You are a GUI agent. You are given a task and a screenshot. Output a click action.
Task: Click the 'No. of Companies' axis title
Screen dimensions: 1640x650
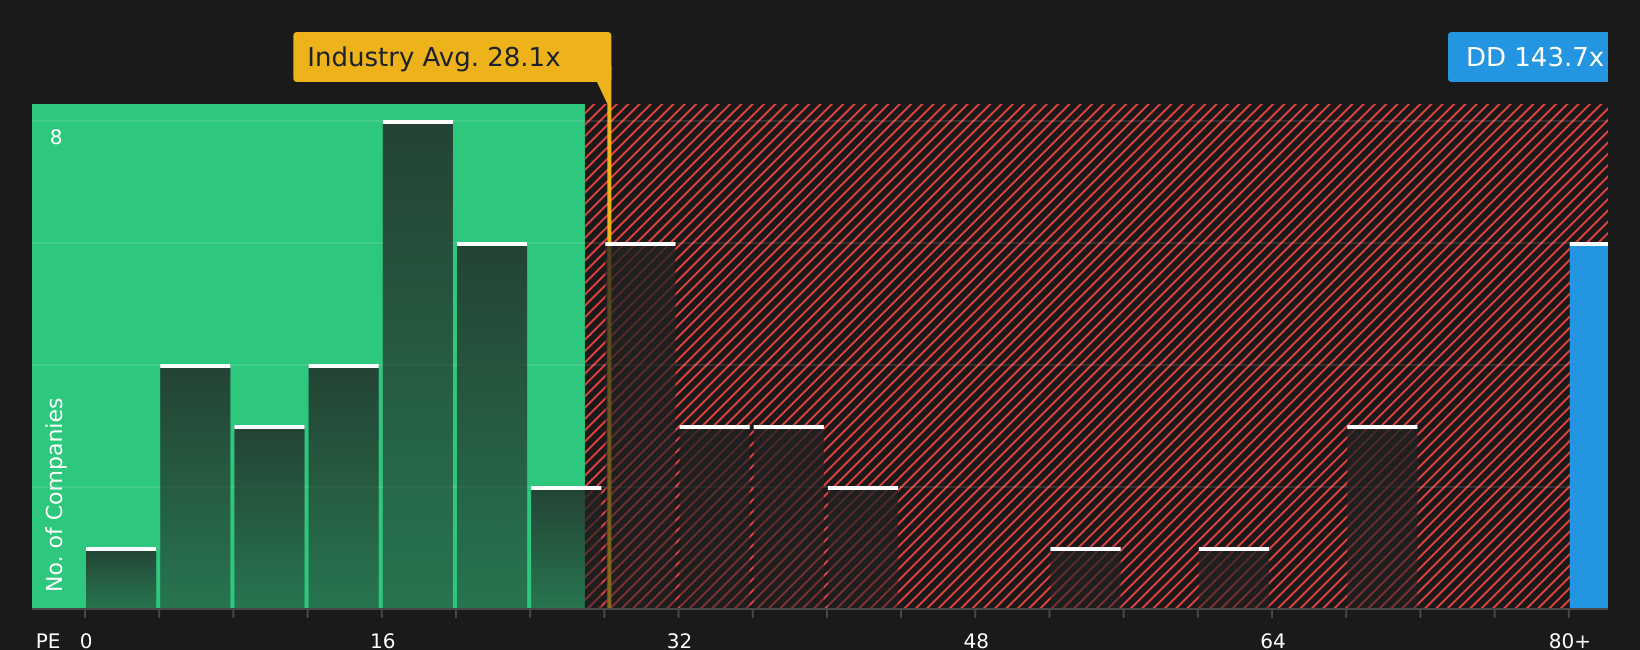55,494
